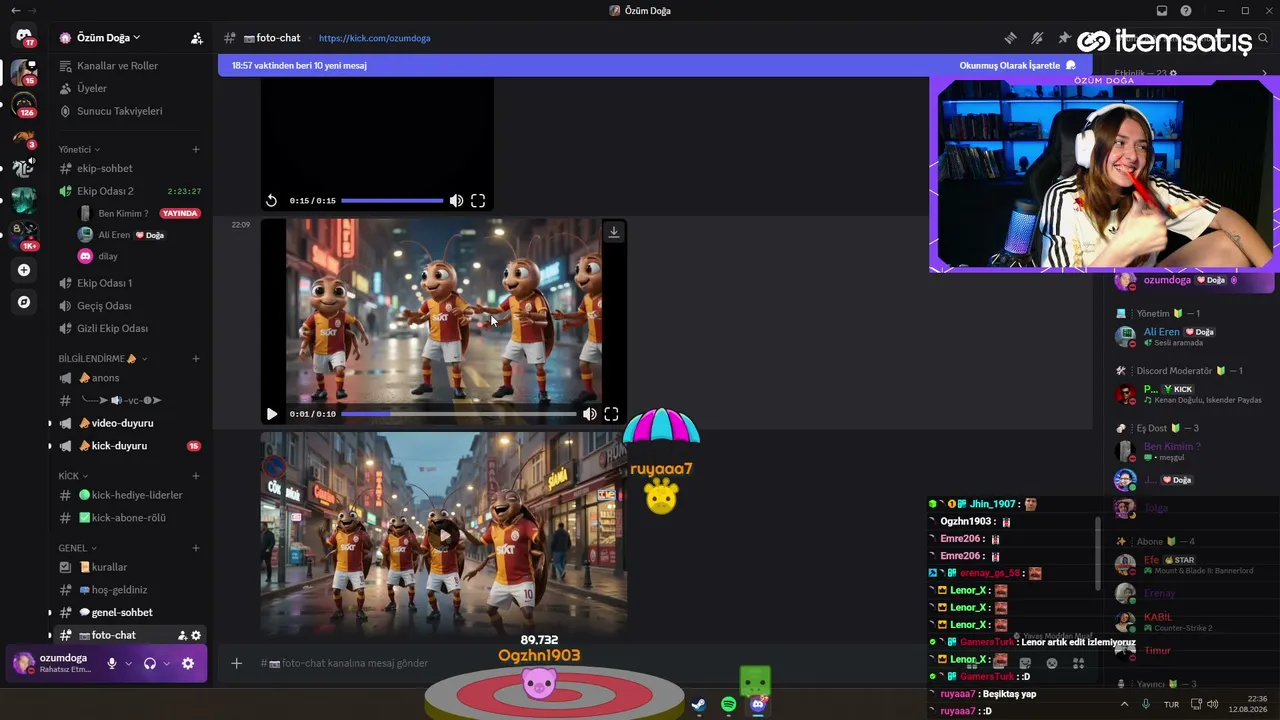
Task: Add a channel to BİLGİLENDİRME category
Action: pos(196,358)
